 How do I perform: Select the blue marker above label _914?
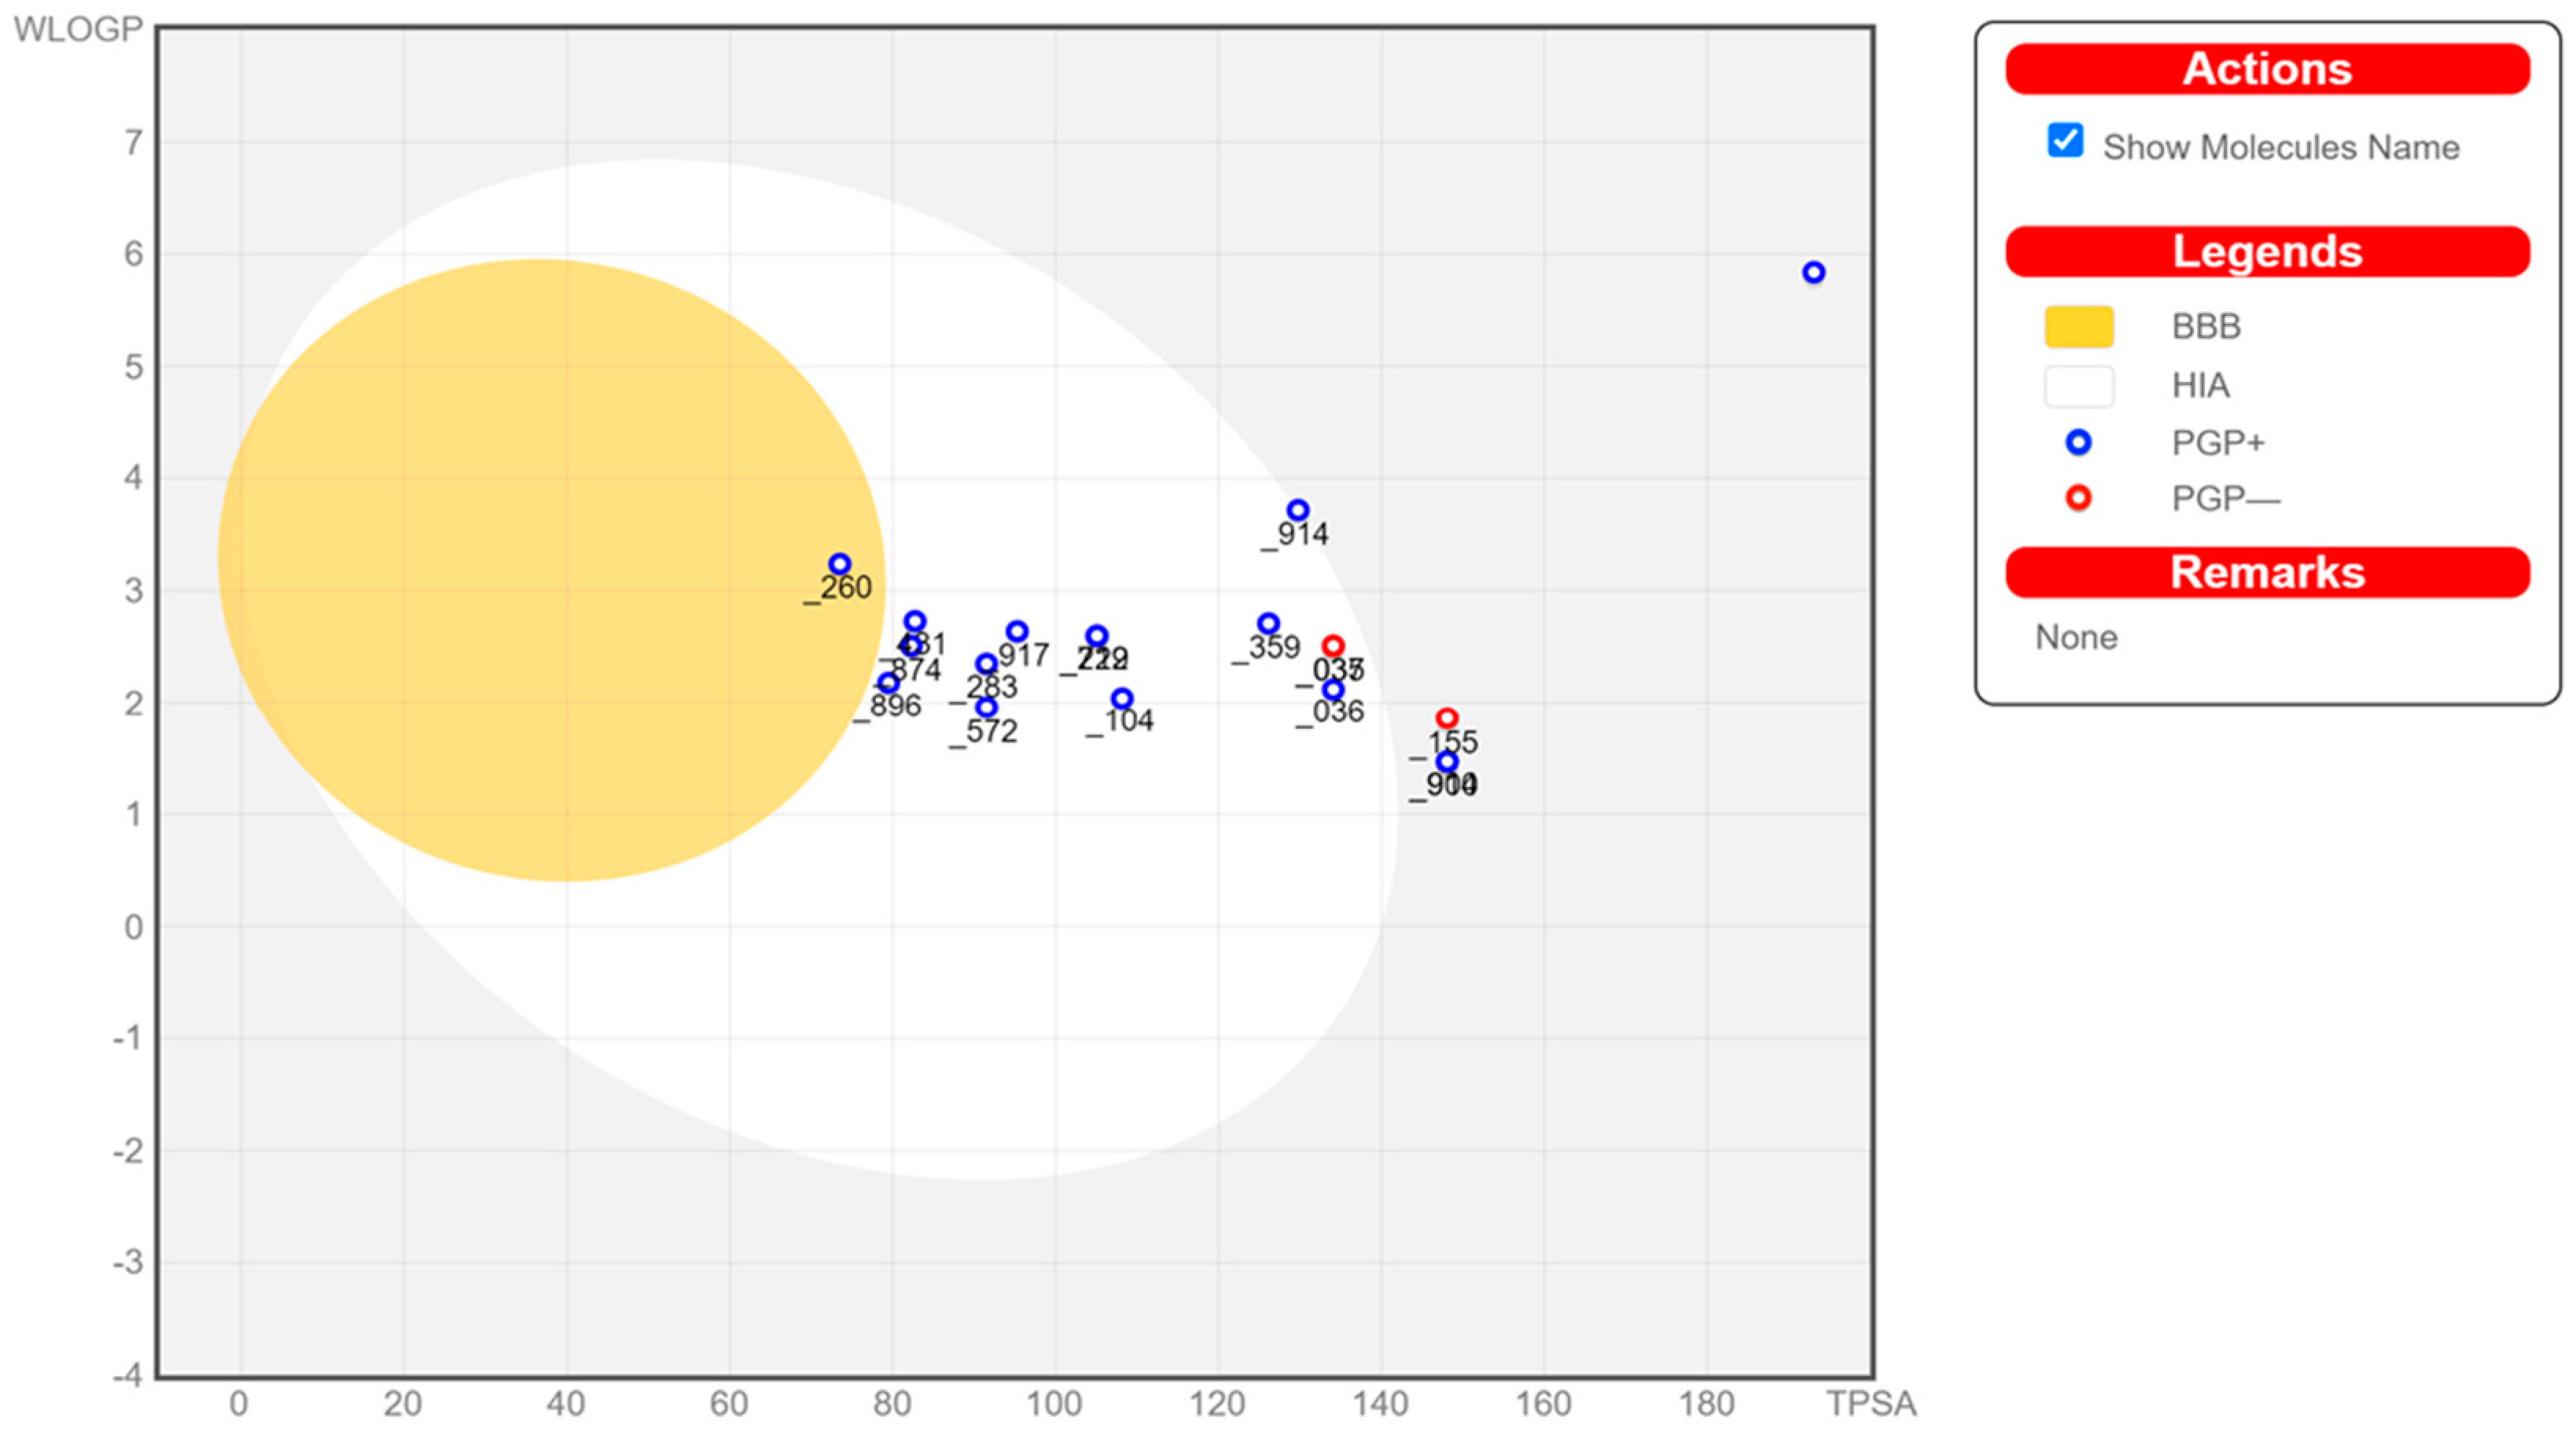(x=1298, y=510)
